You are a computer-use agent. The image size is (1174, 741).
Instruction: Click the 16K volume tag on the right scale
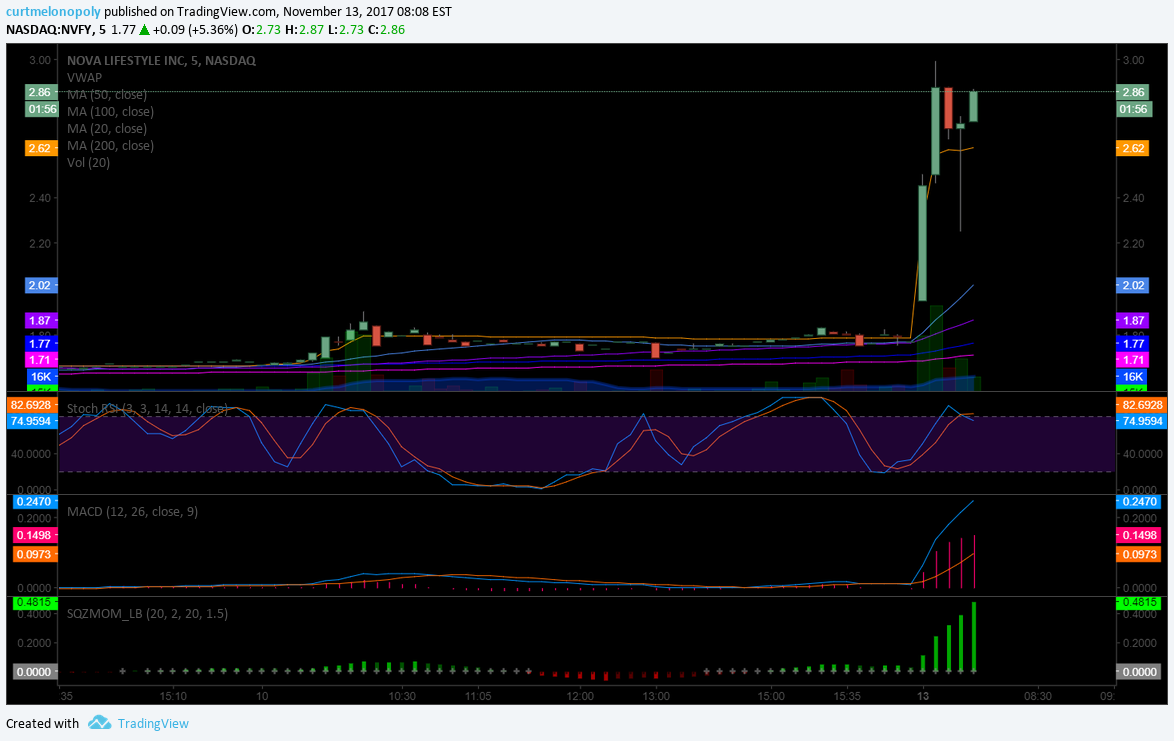(x=1133, y=376)
